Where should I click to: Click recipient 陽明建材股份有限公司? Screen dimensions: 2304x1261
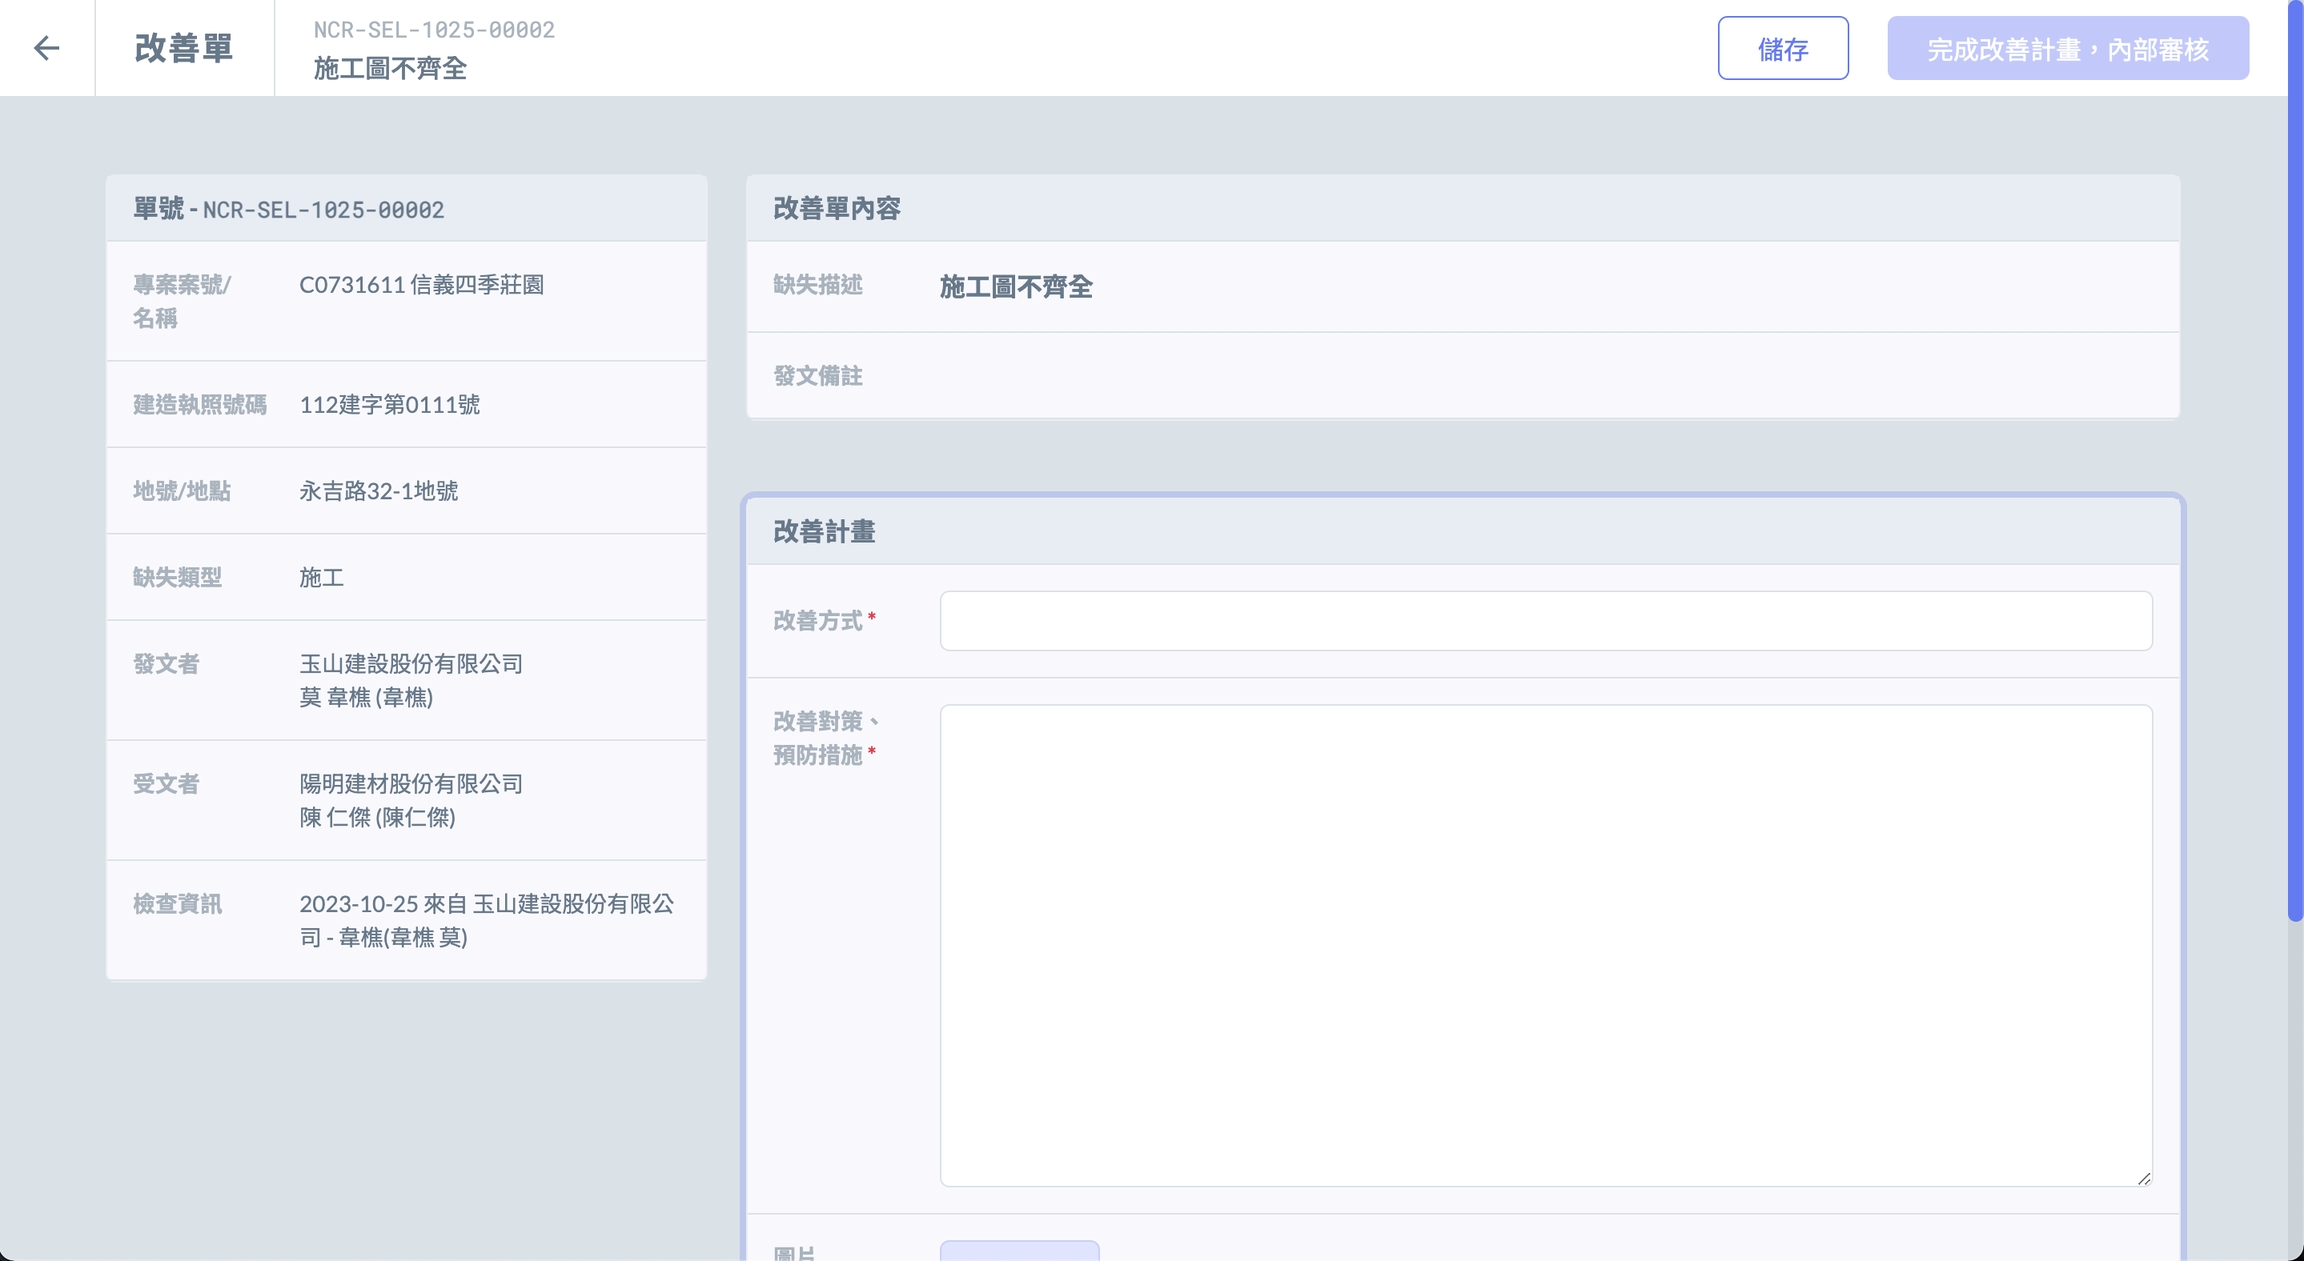click(411, 784)
